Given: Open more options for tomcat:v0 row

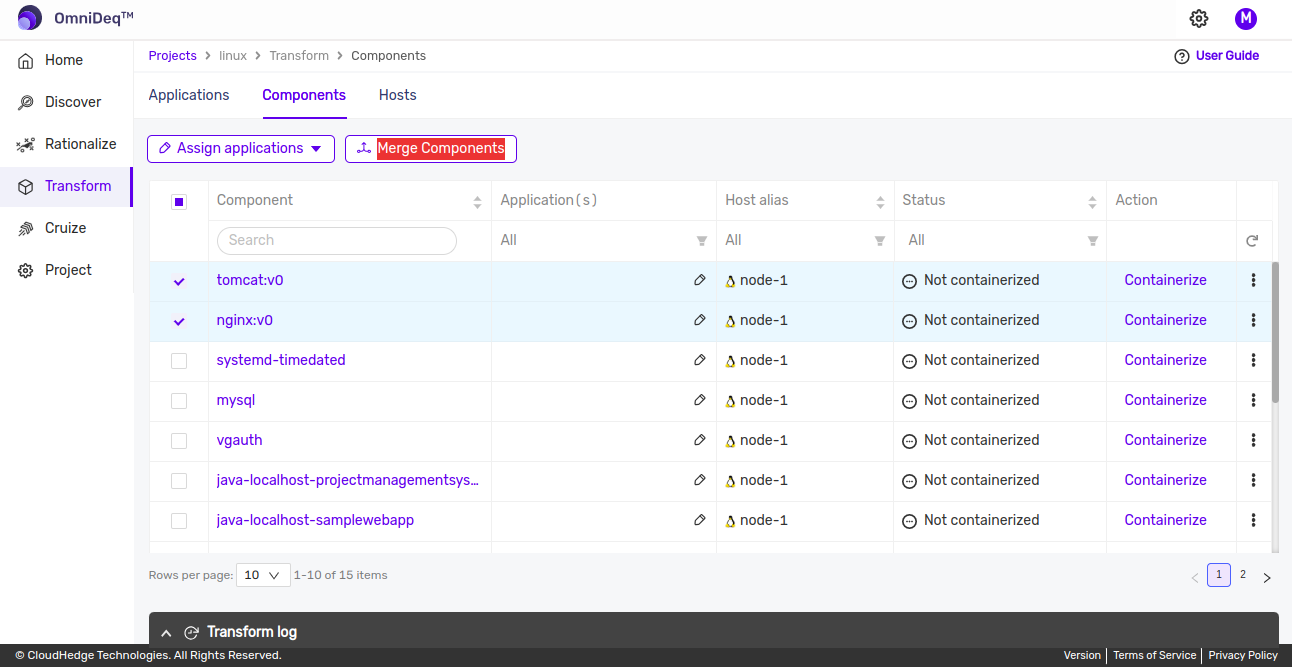Looking at the screenshot, I should click(1253, 280).
